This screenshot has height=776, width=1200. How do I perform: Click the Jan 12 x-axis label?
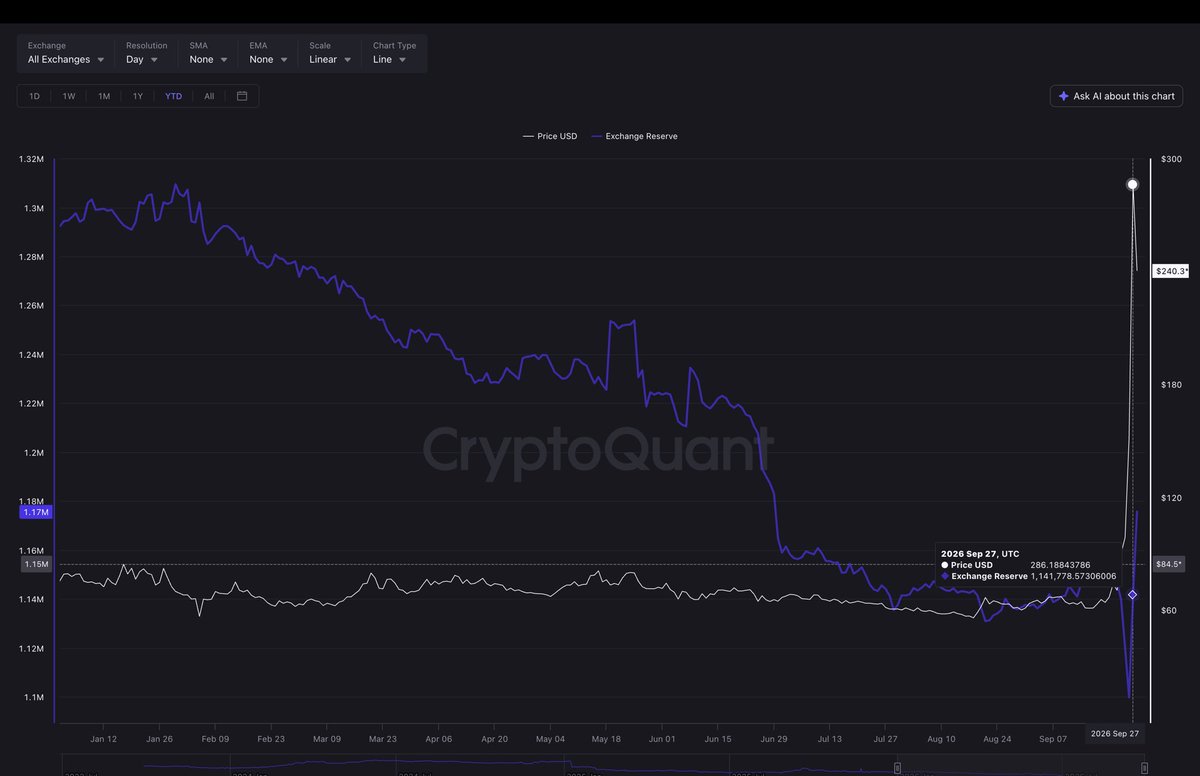tap(104, 739)
